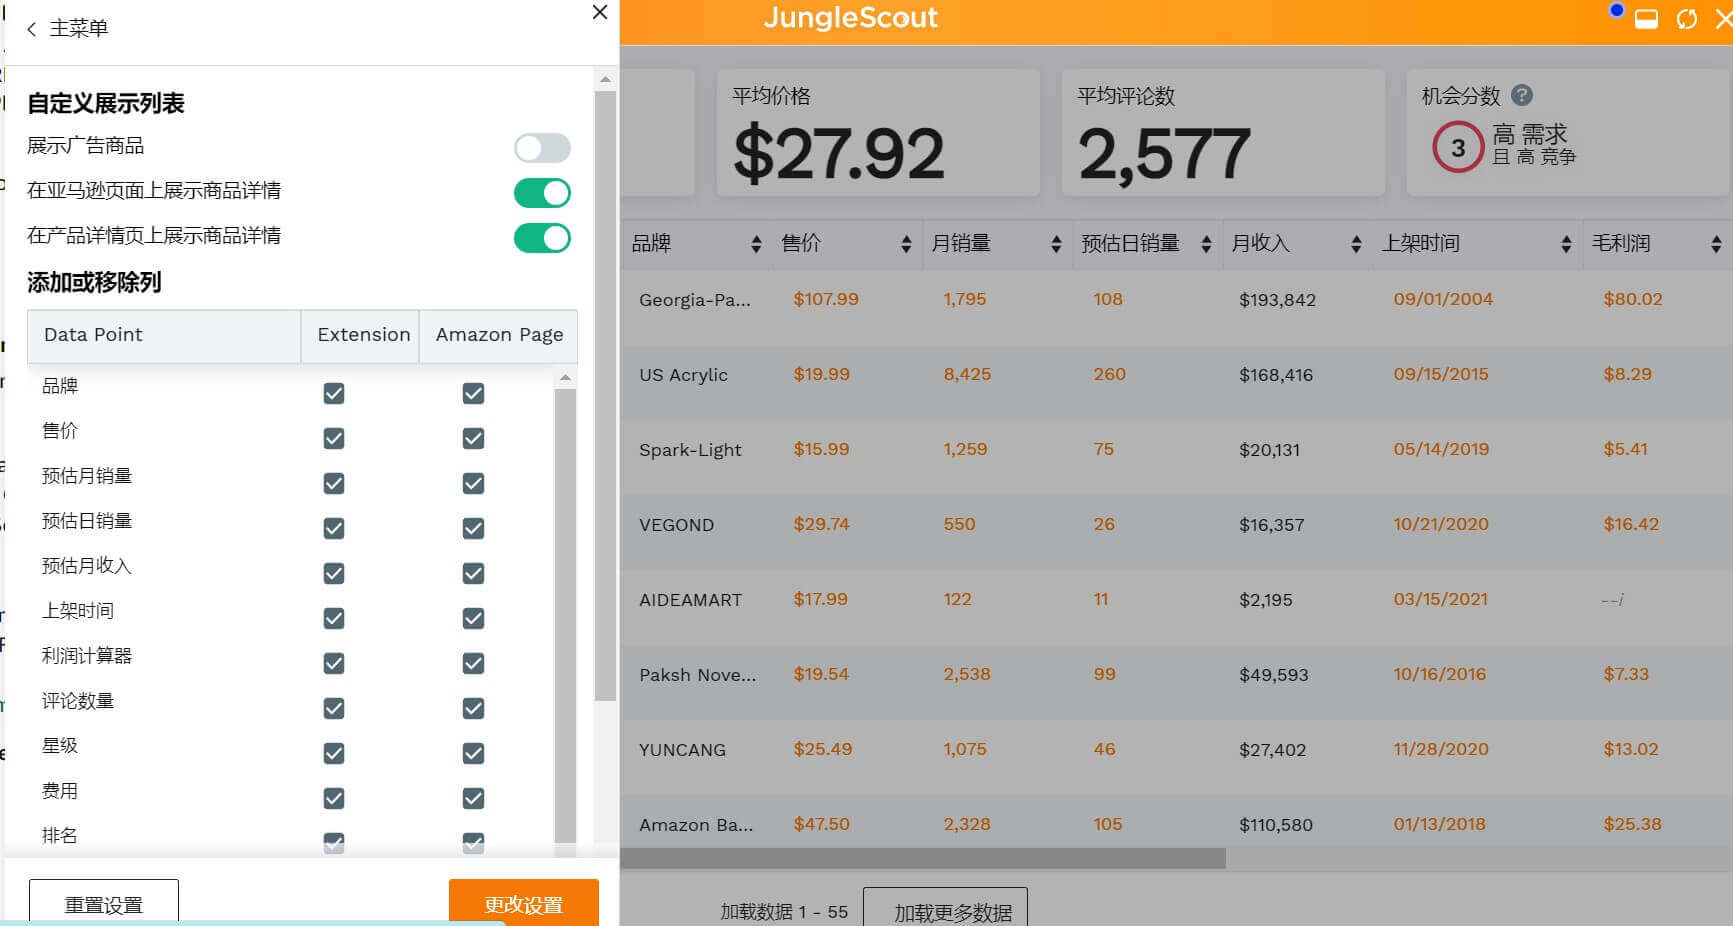Disable 在产品详情页上展示商品详情 switch
Viewport: 1733px width, 926px height.
[x=542, y=238]
